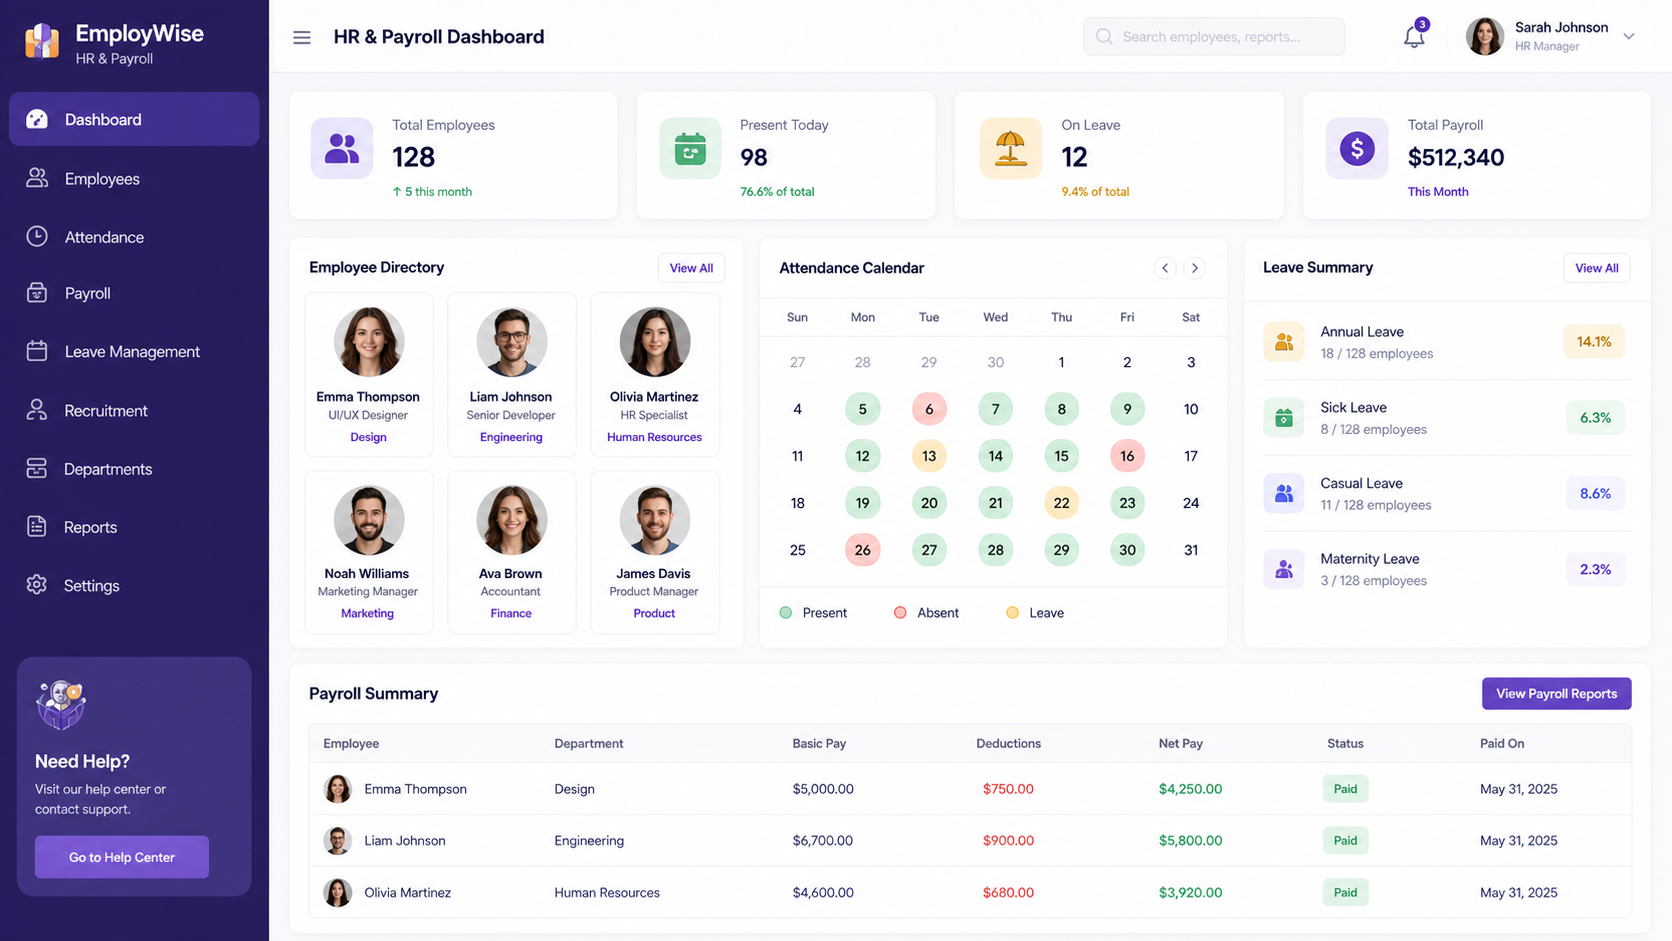This screenshot has width=1672, height=941.
Task: Click the Go to Help Center button
Action: tap(122, 857)
